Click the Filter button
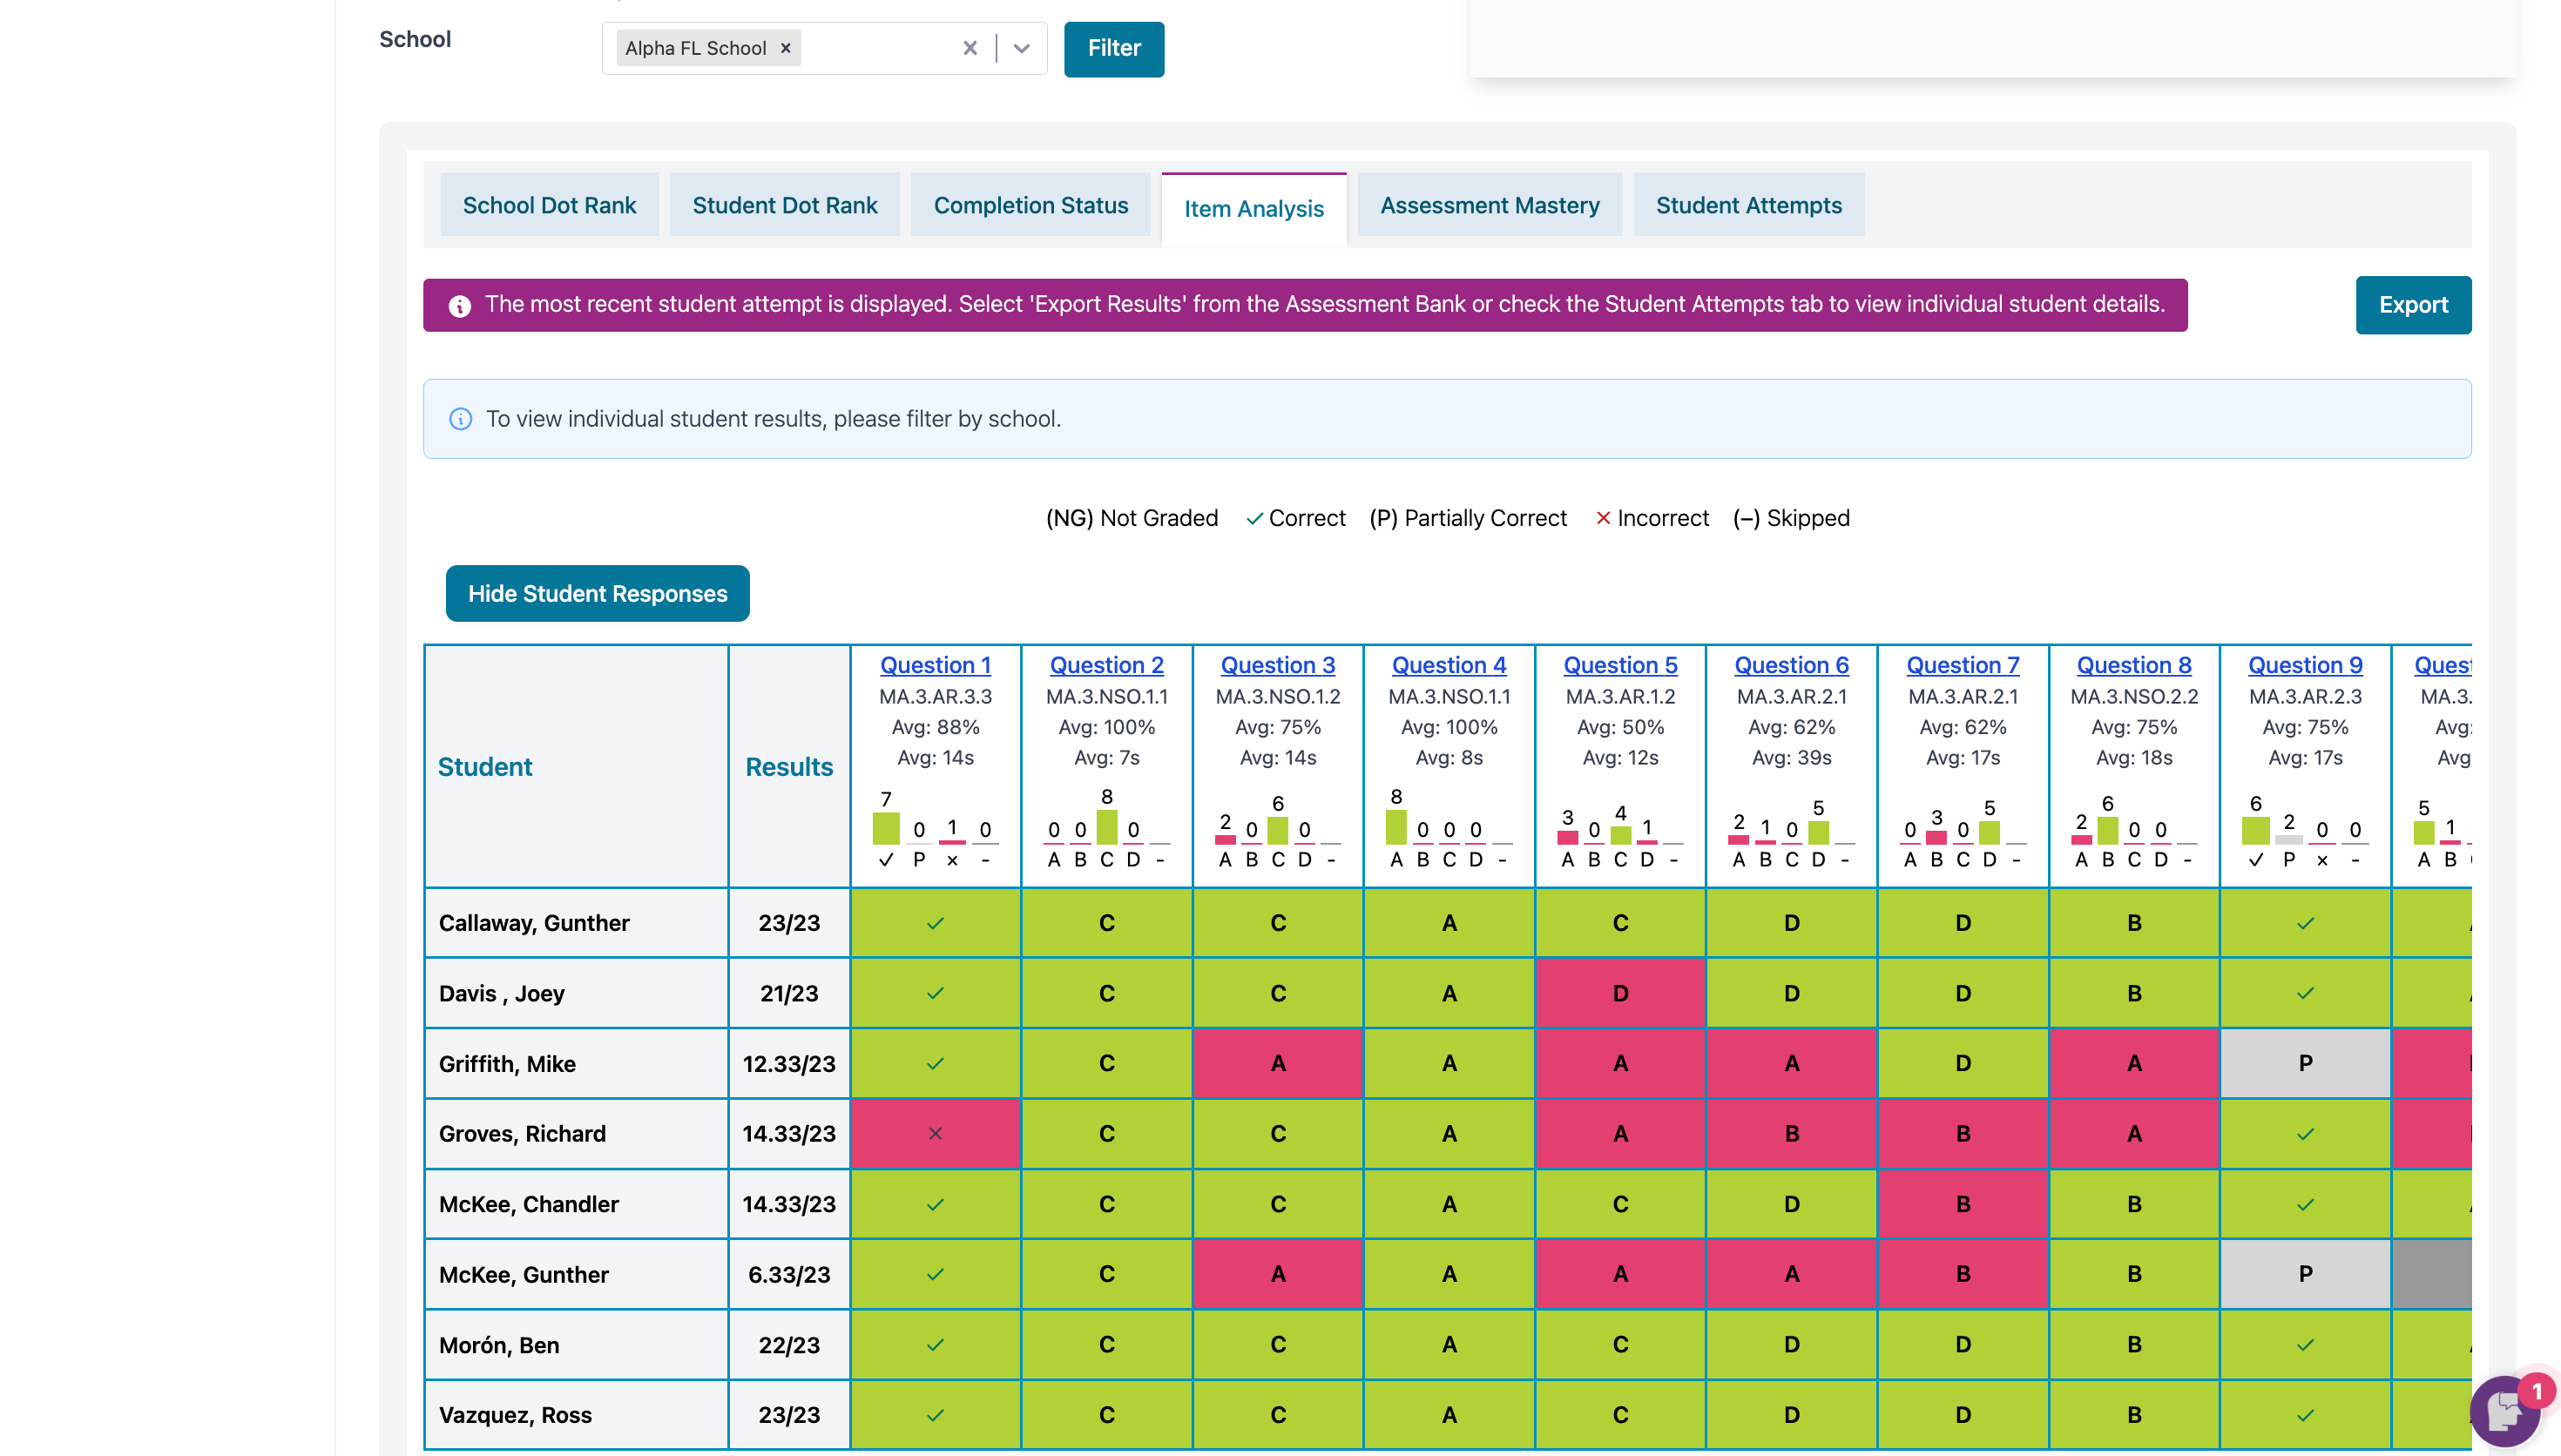Screen dimensions: 2561x1456 [1113, 48]
